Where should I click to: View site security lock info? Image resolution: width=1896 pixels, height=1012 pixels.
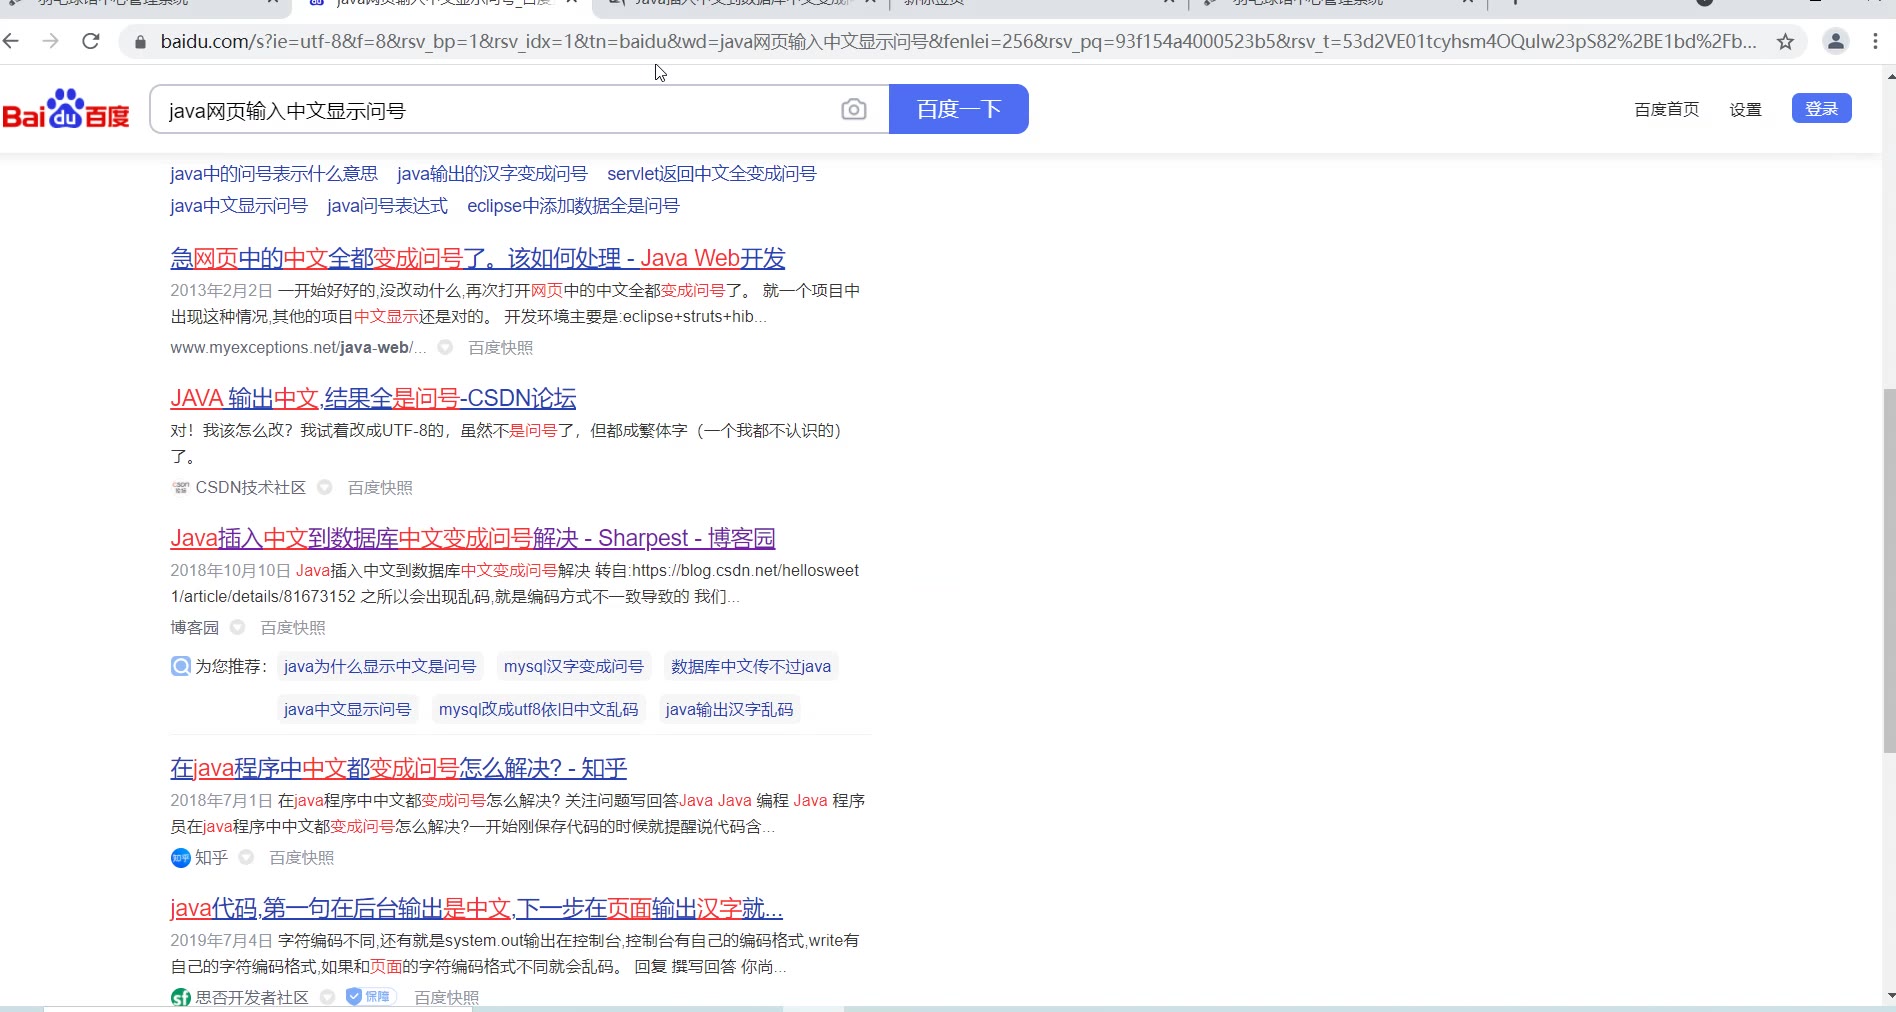click(x=140, y=42)
